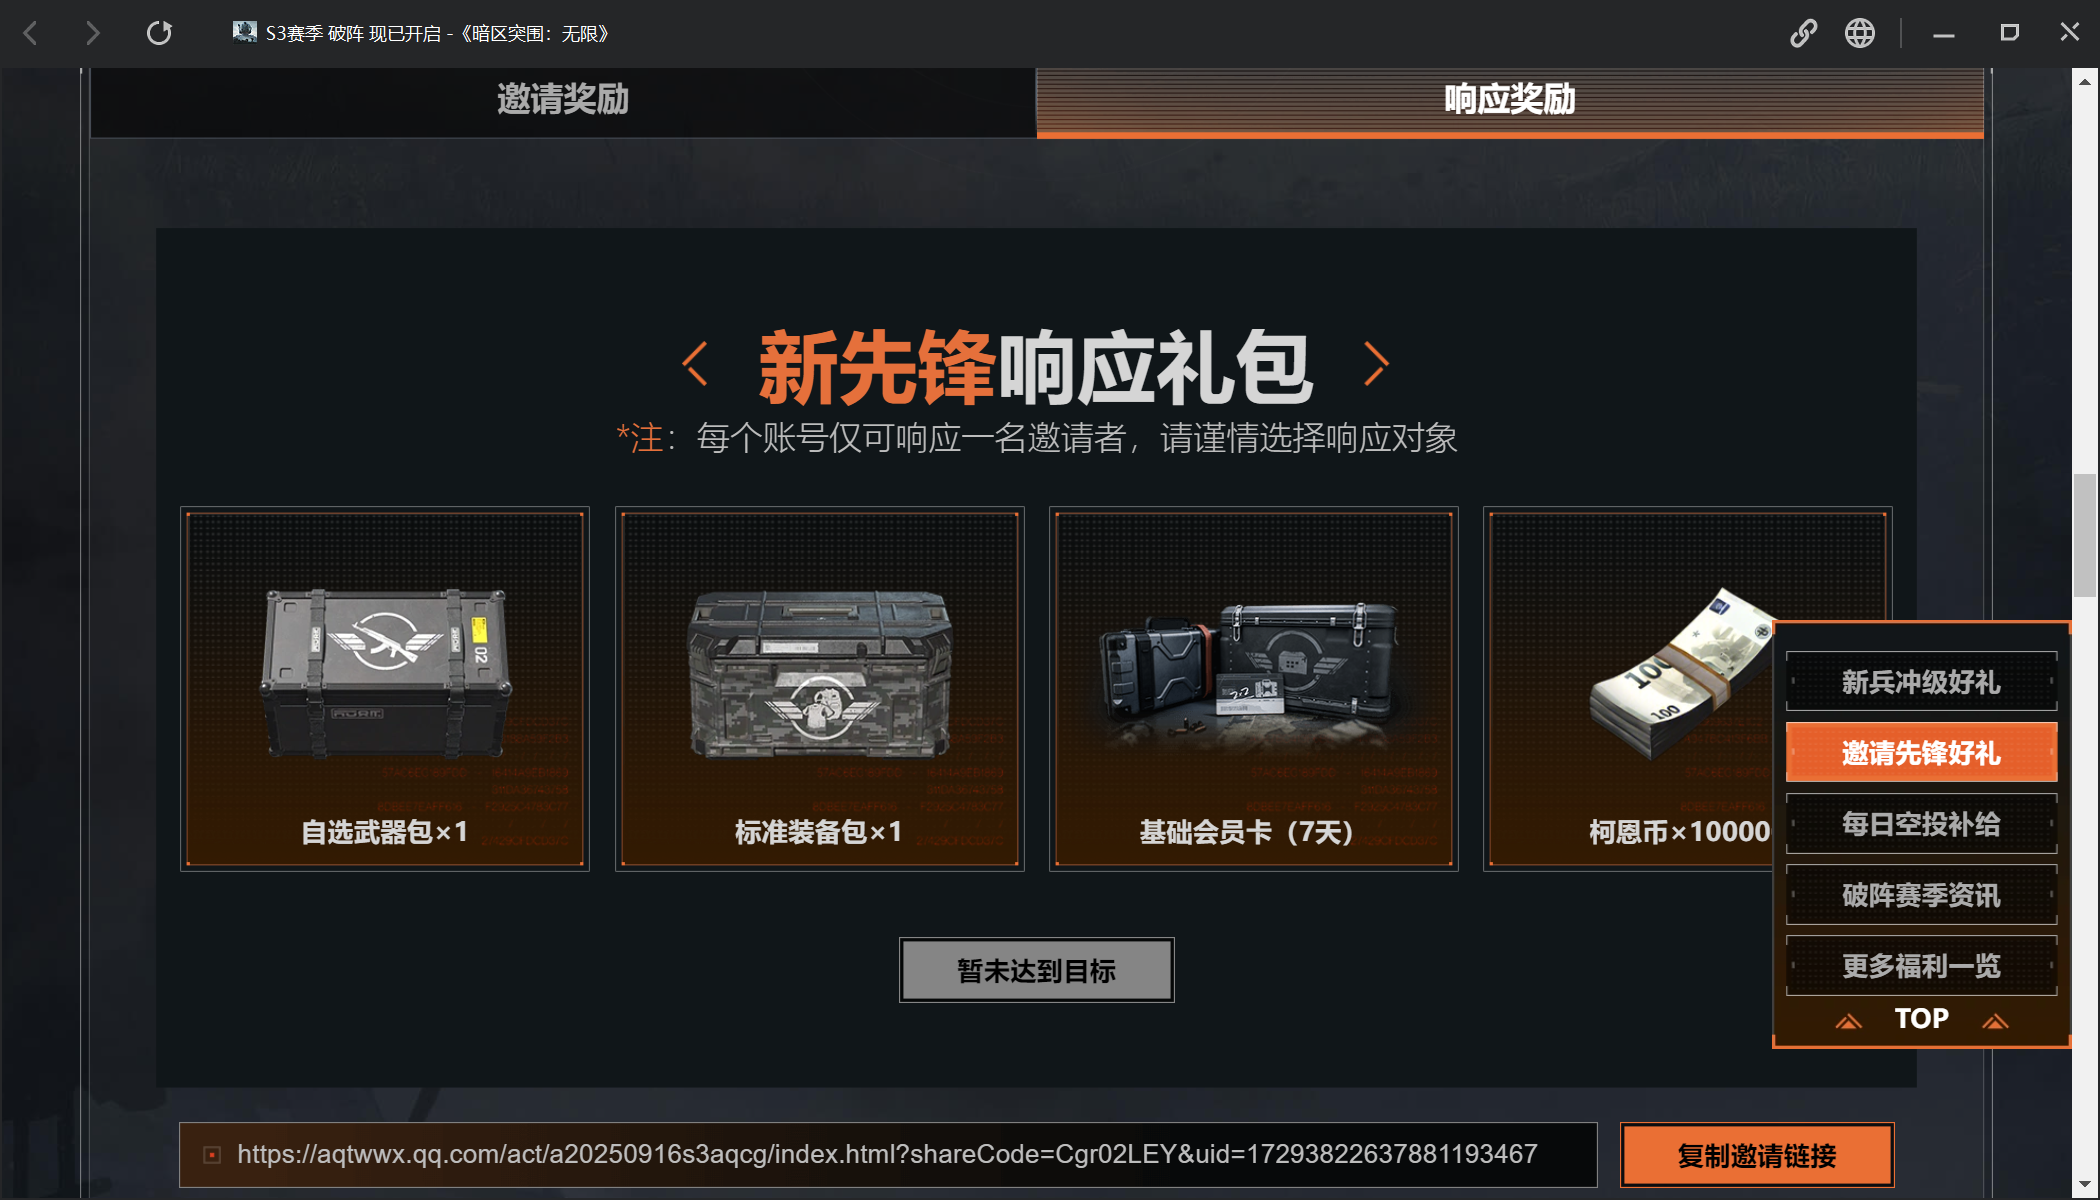Click the 自选武器包 reward card
Image resolution: width=2100 pixels, height=1200 pixels.
pos(385,689)
